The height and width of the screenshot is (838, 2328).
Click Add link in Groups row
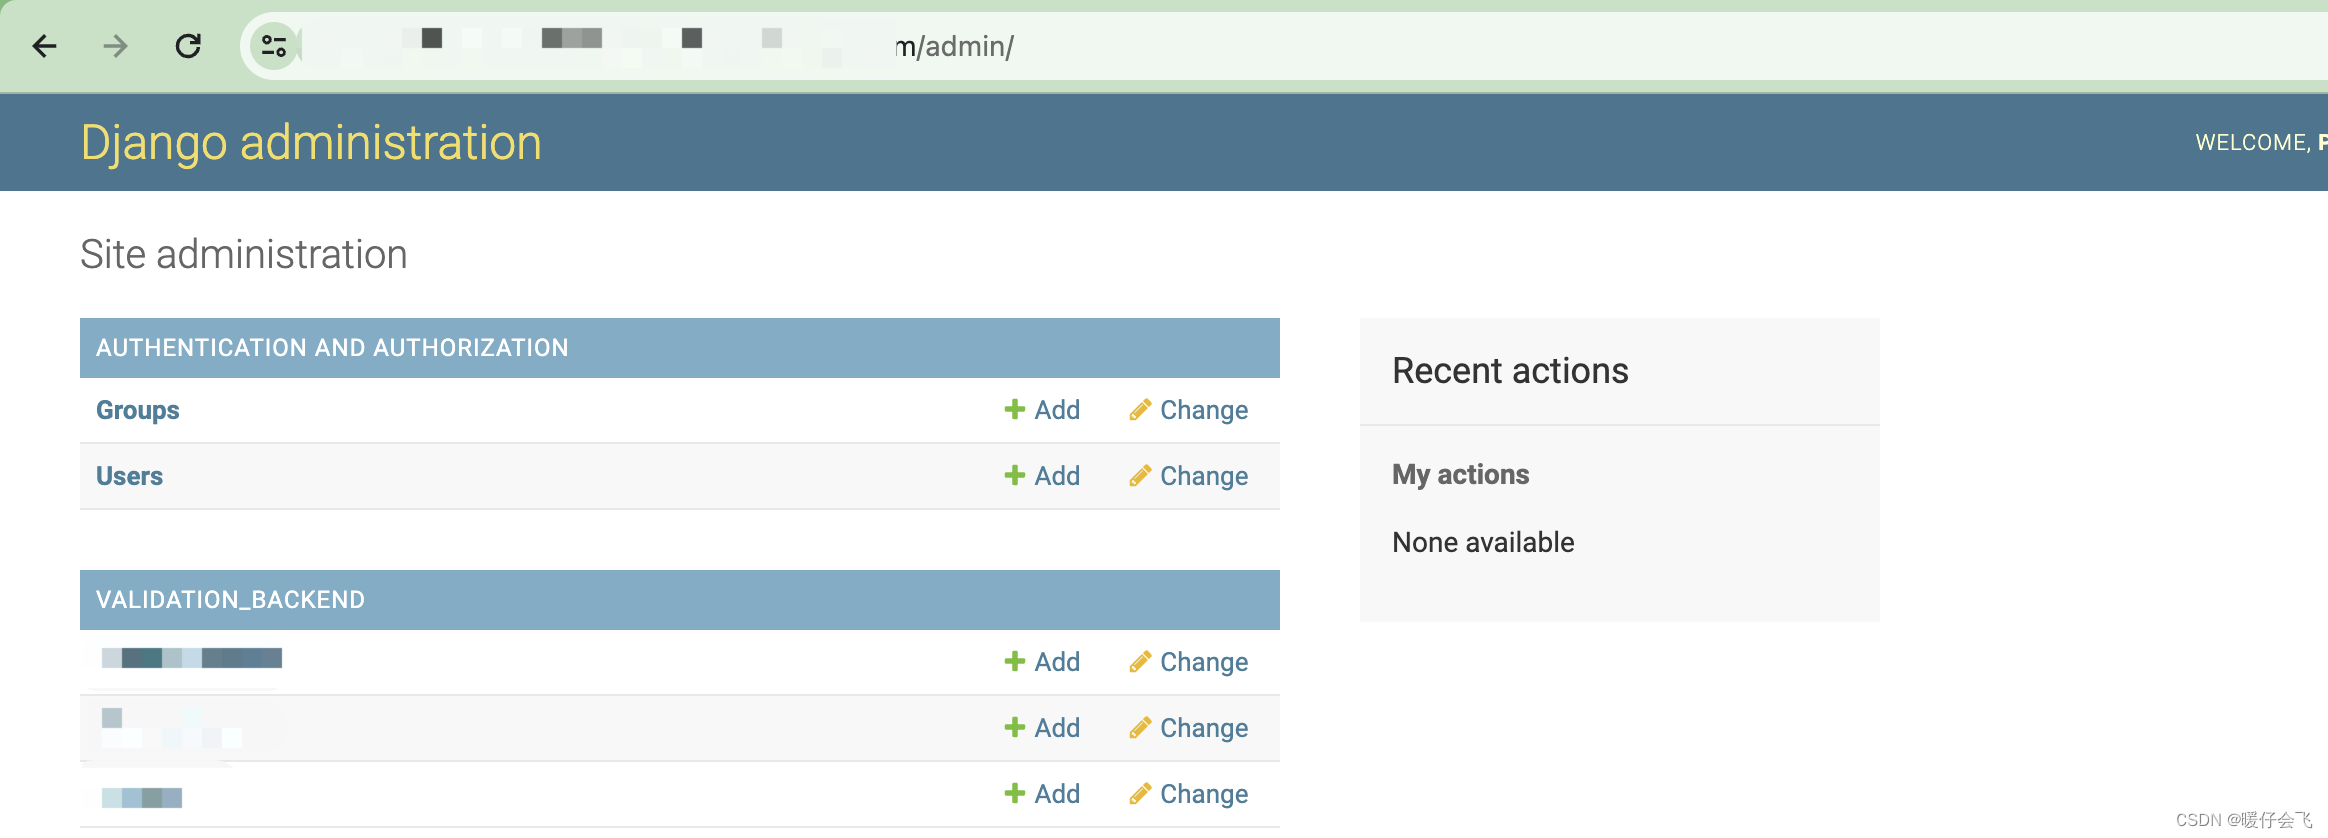[x=1057, y=410]
